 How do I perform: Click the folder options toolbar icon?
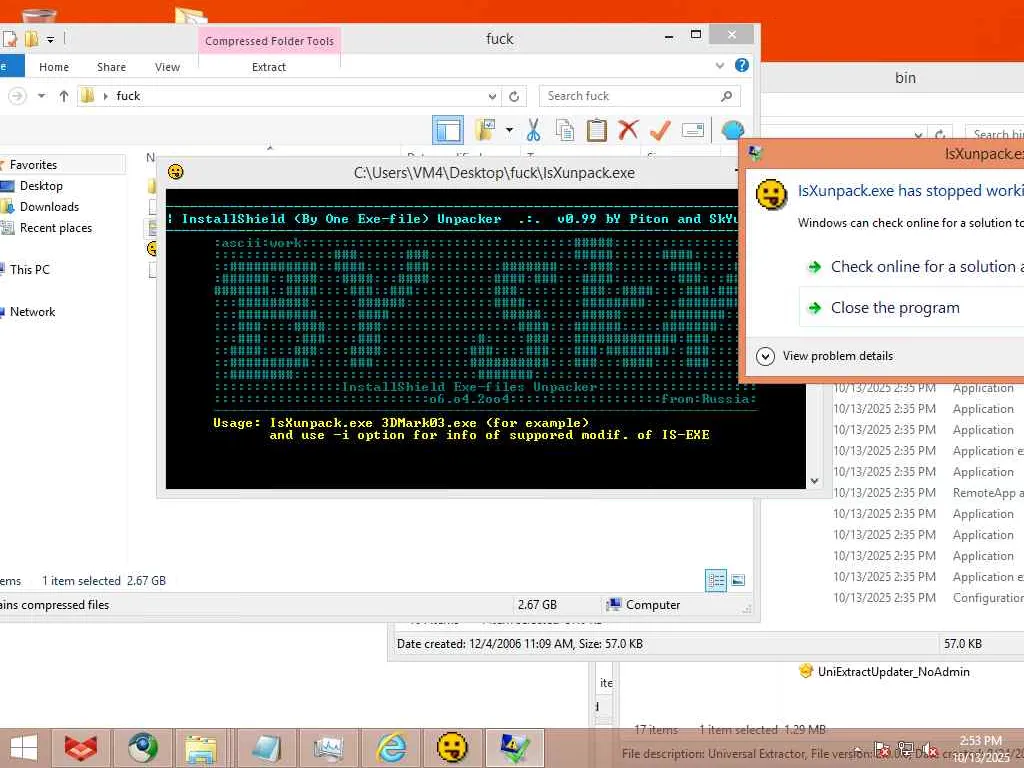(485, 130)
